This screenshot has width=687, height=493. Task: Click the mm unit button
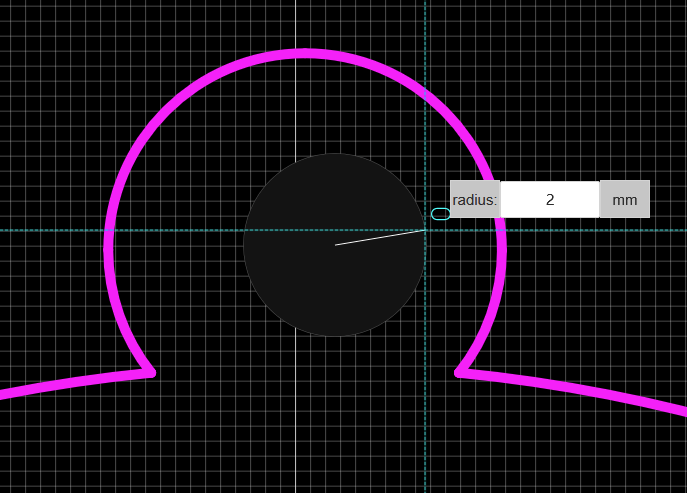point(624,199)
